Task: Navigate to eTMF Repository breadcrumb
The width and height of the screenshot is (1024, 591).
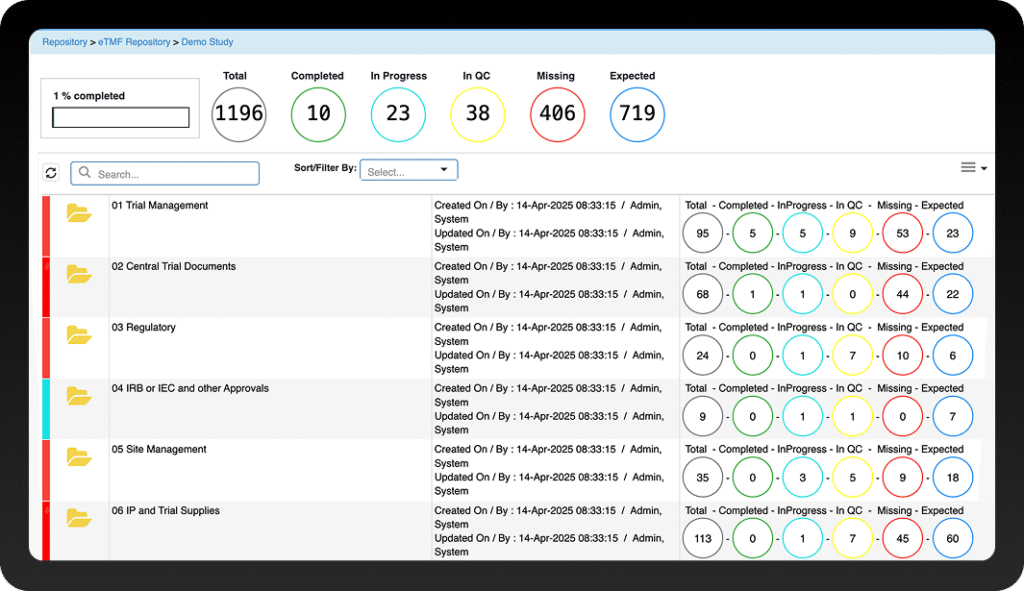Action: 134,42
